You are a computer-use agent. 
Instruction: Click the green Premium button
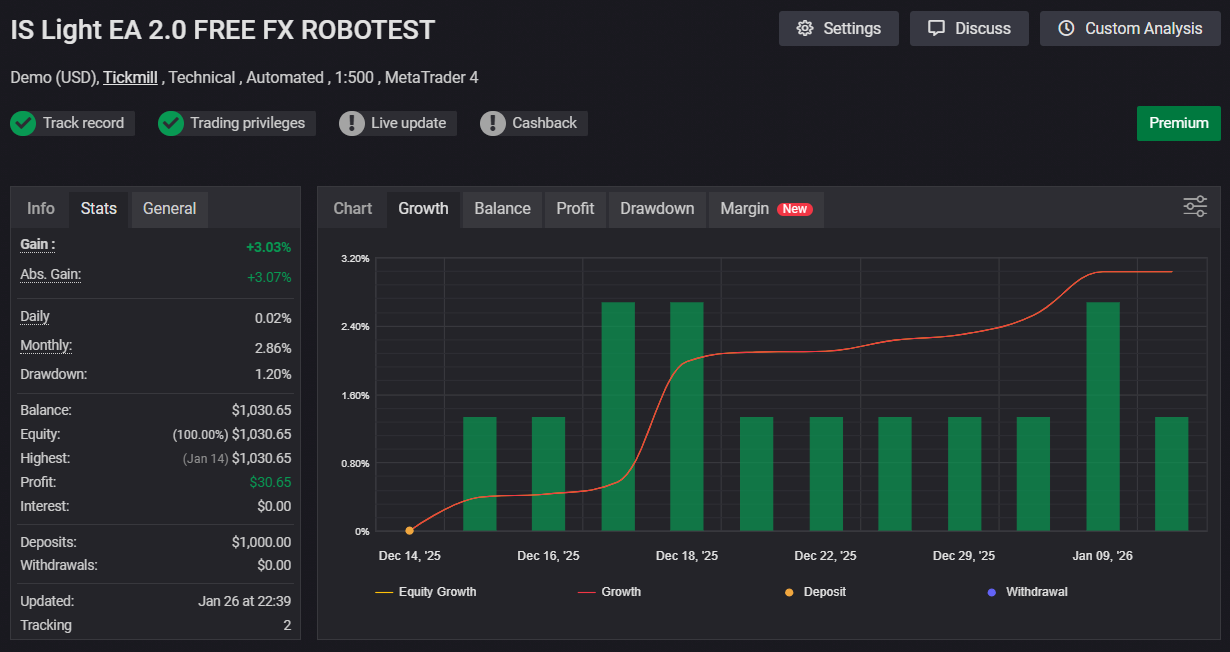(1178, 123)
